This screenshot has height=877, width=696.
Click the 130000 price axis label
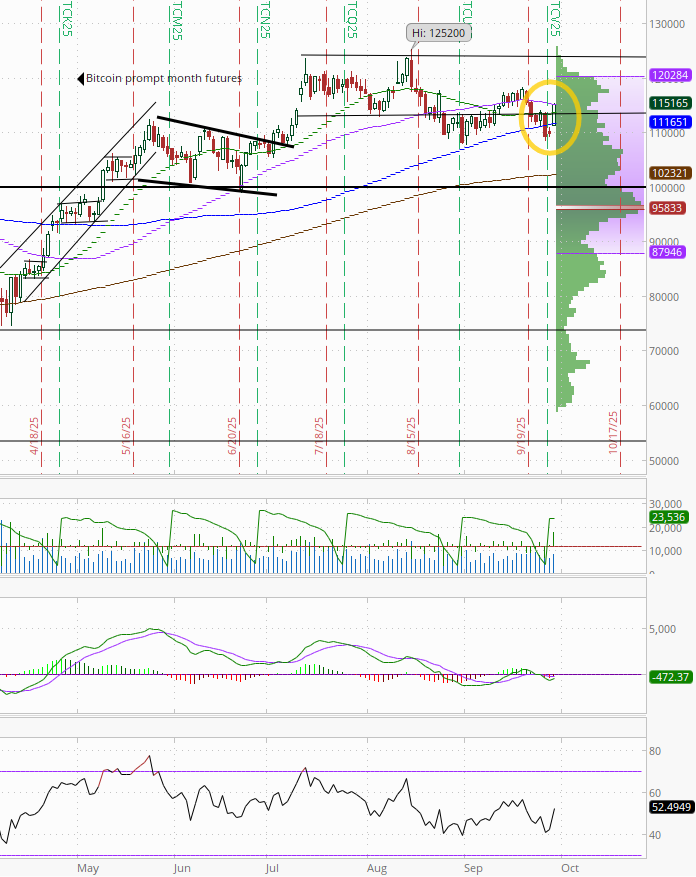pos(667,24)
